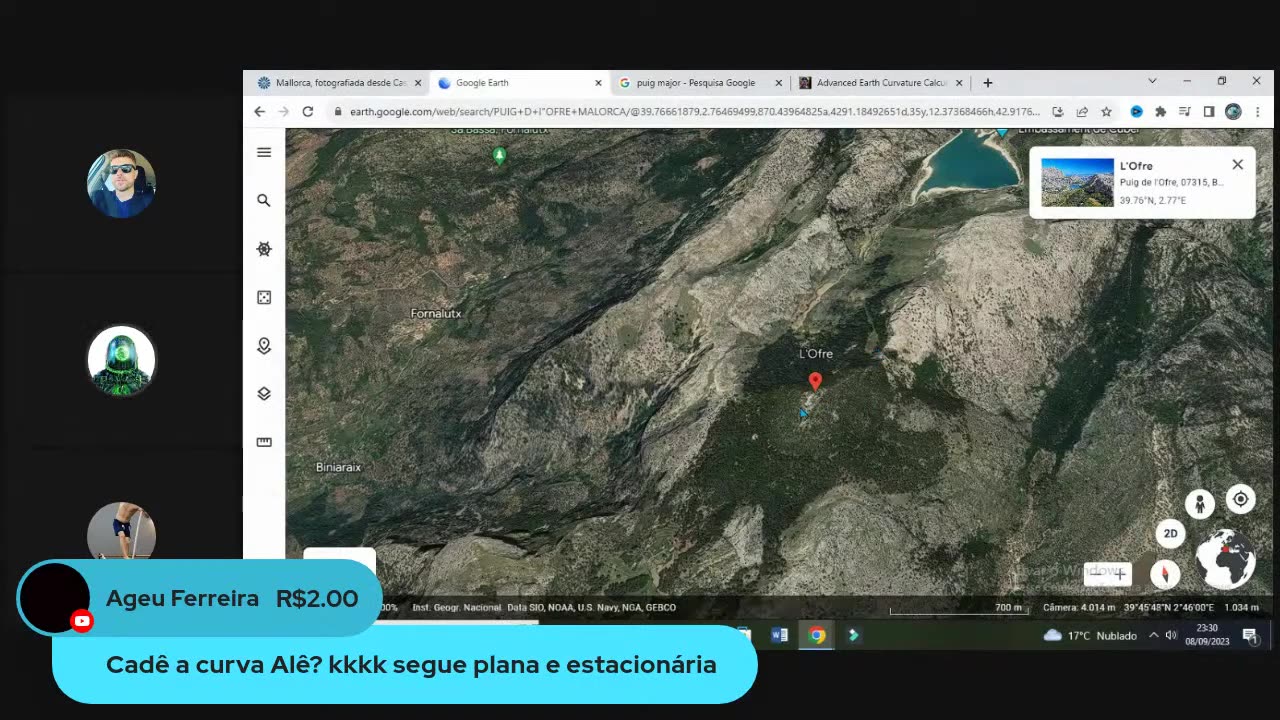The image size is (1280, 720).
Task: Click the L'Ofre card title
Action: click(1136, 166)
